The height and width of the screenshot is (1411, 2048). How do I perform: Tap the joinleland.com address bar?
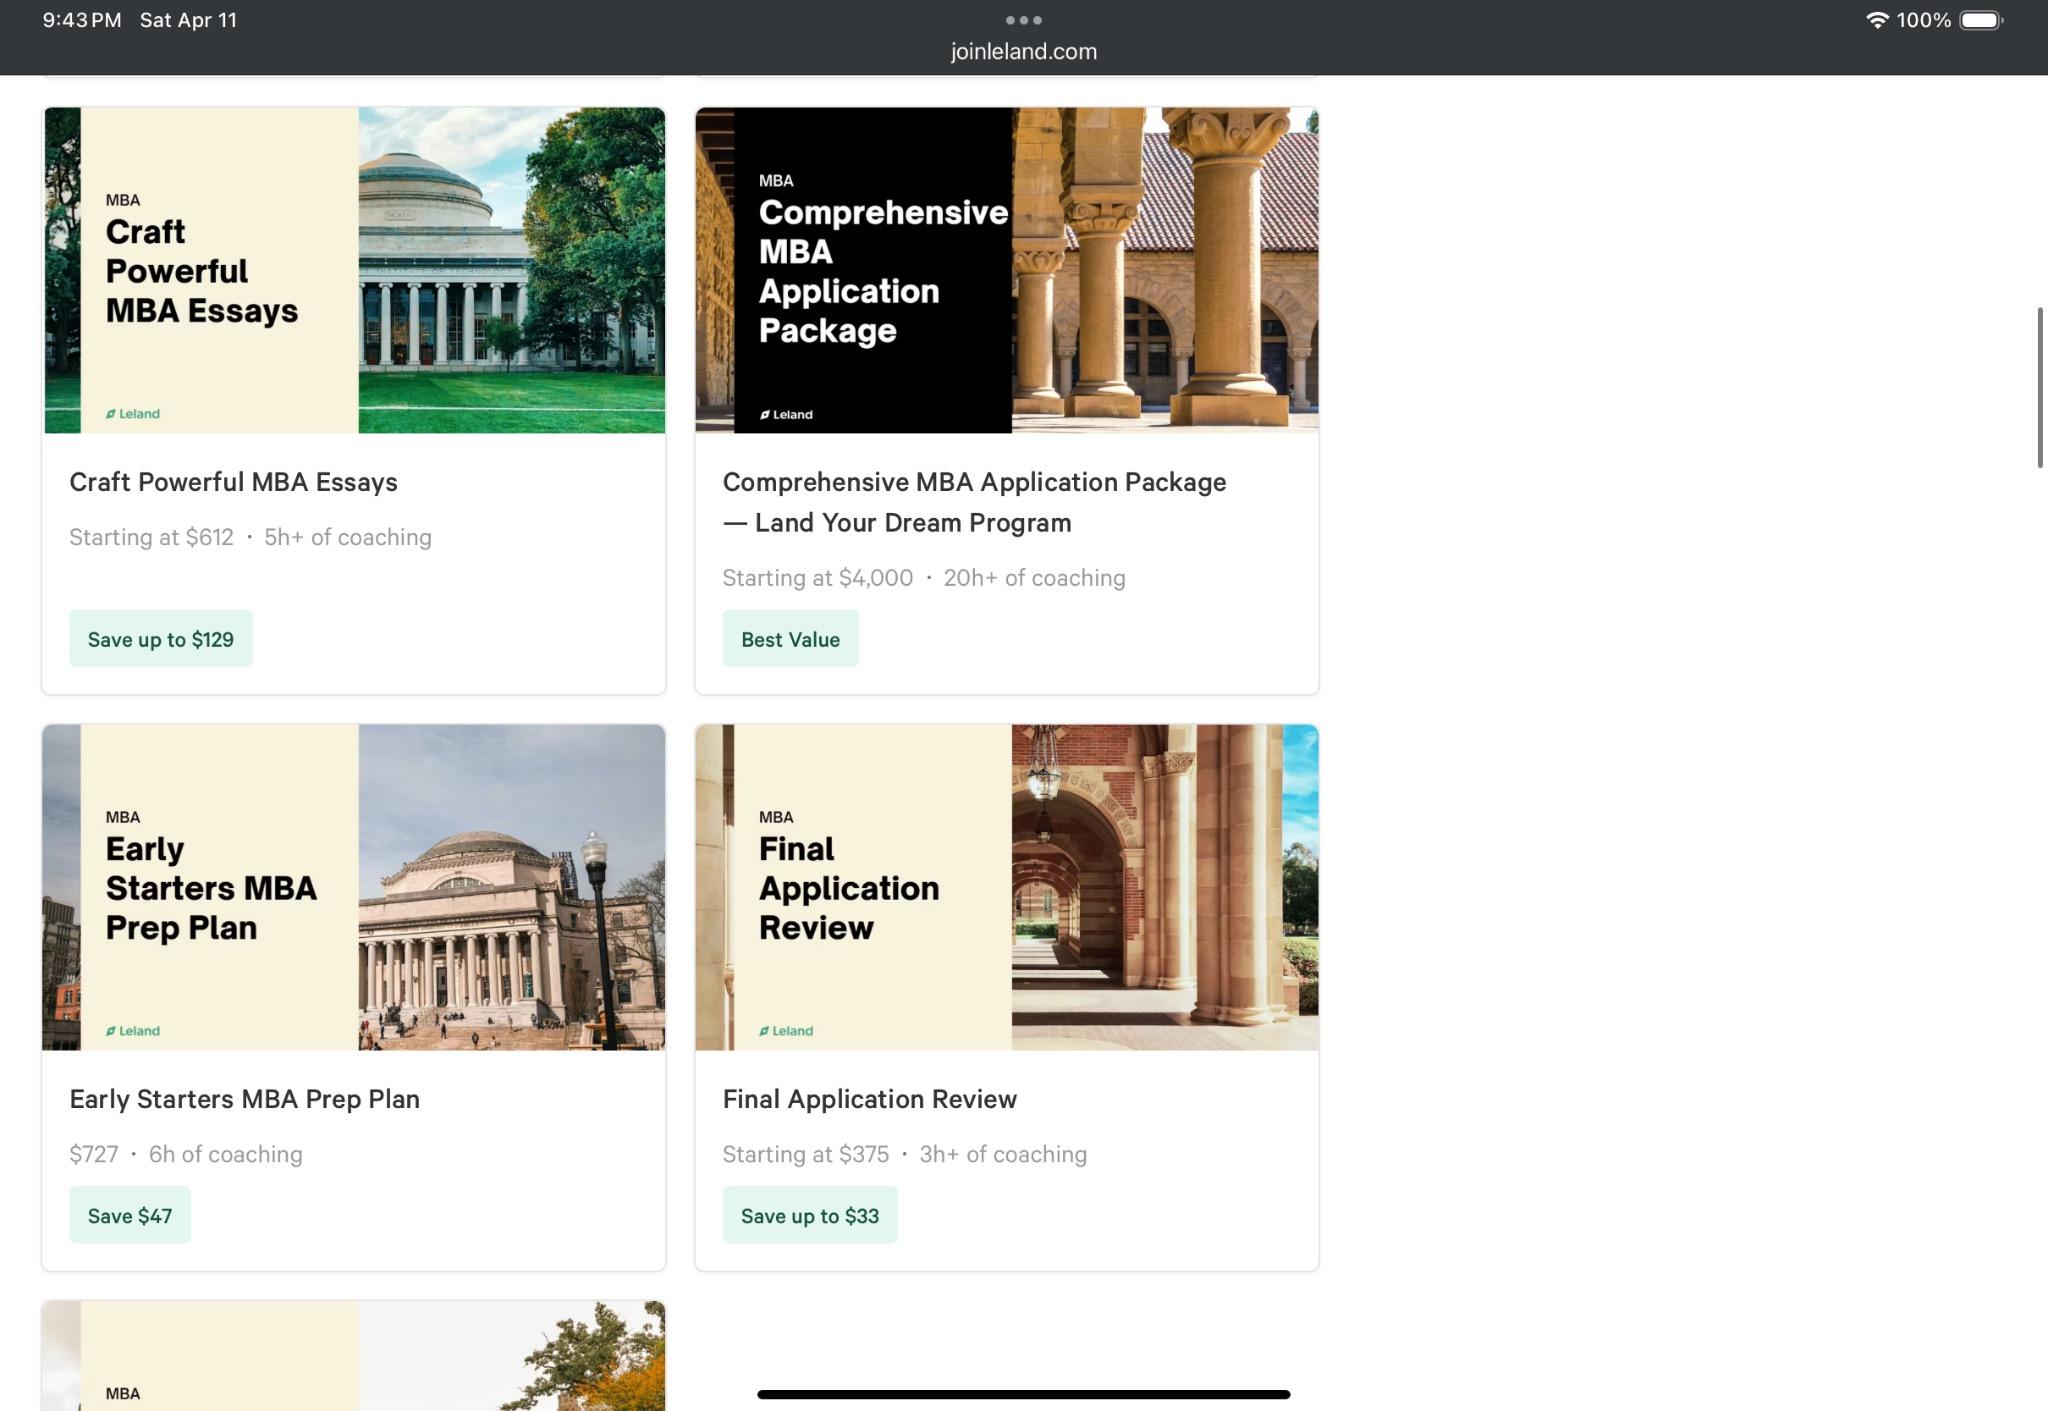pyautogui.click(x=1023, y=52)
